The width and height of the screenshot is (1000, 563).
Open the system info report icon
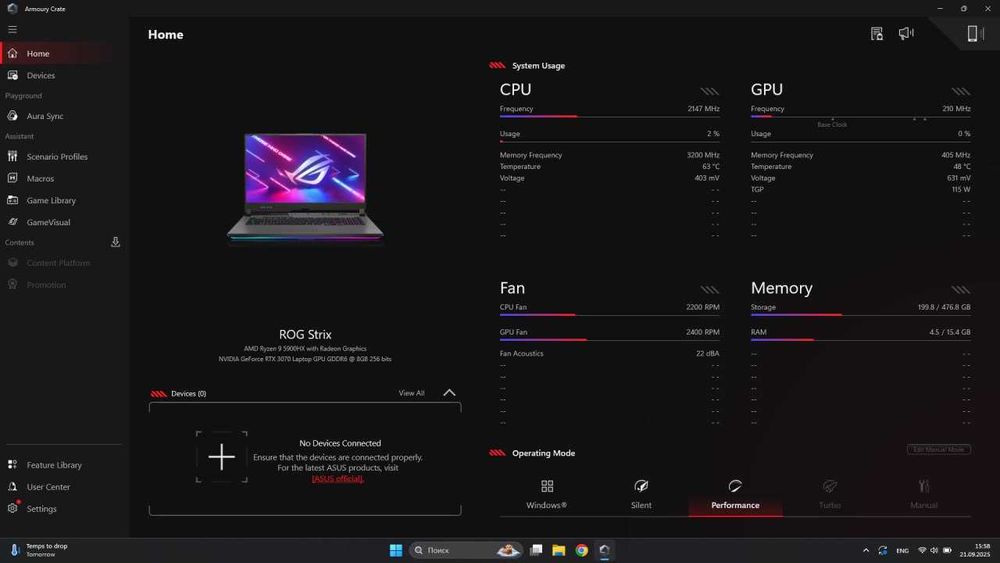[877, 34]
